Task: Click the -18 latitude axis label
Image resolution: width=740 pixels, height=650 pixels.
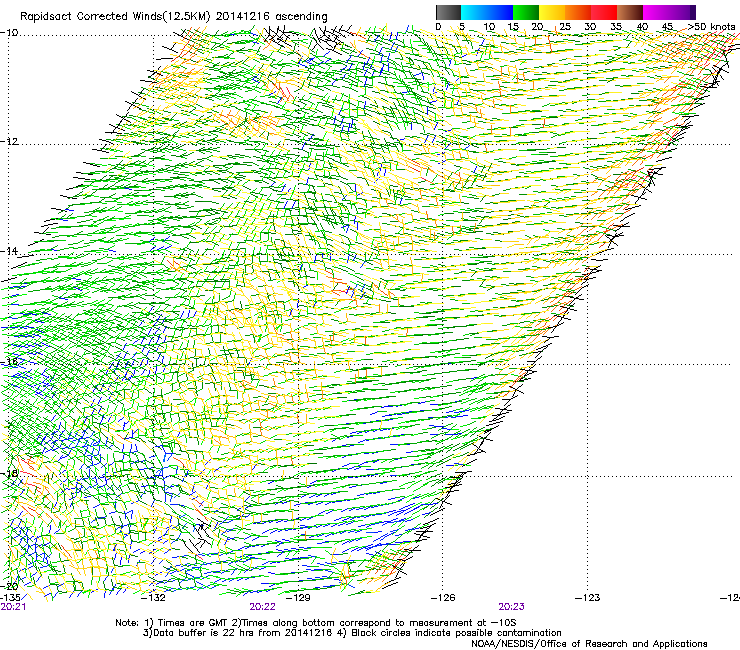Action: pyautogui.click(x=9, y=473)
